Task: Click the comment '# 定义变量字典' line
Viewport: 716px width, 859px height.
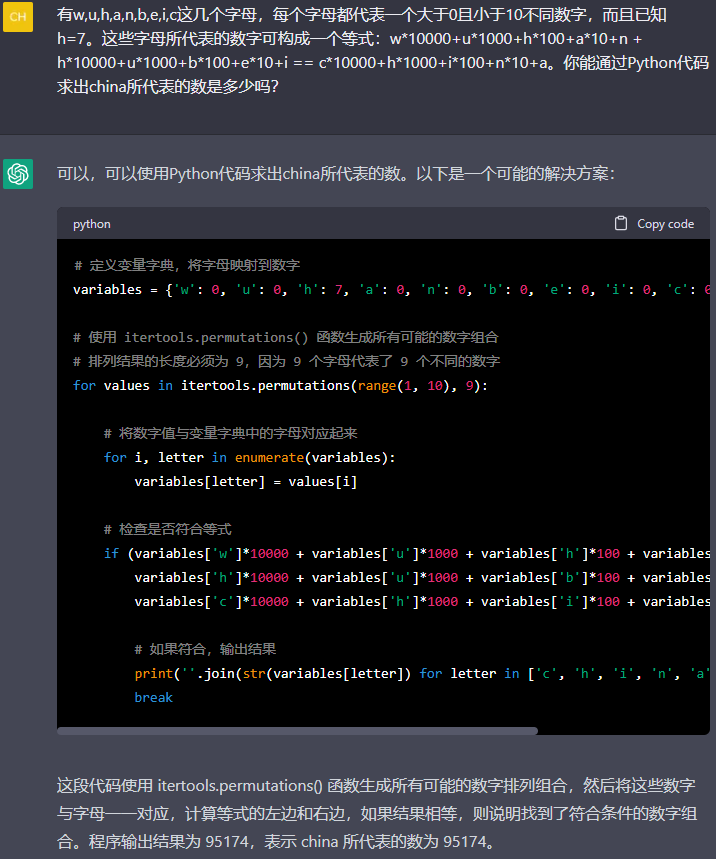Action: coord(186,265)
